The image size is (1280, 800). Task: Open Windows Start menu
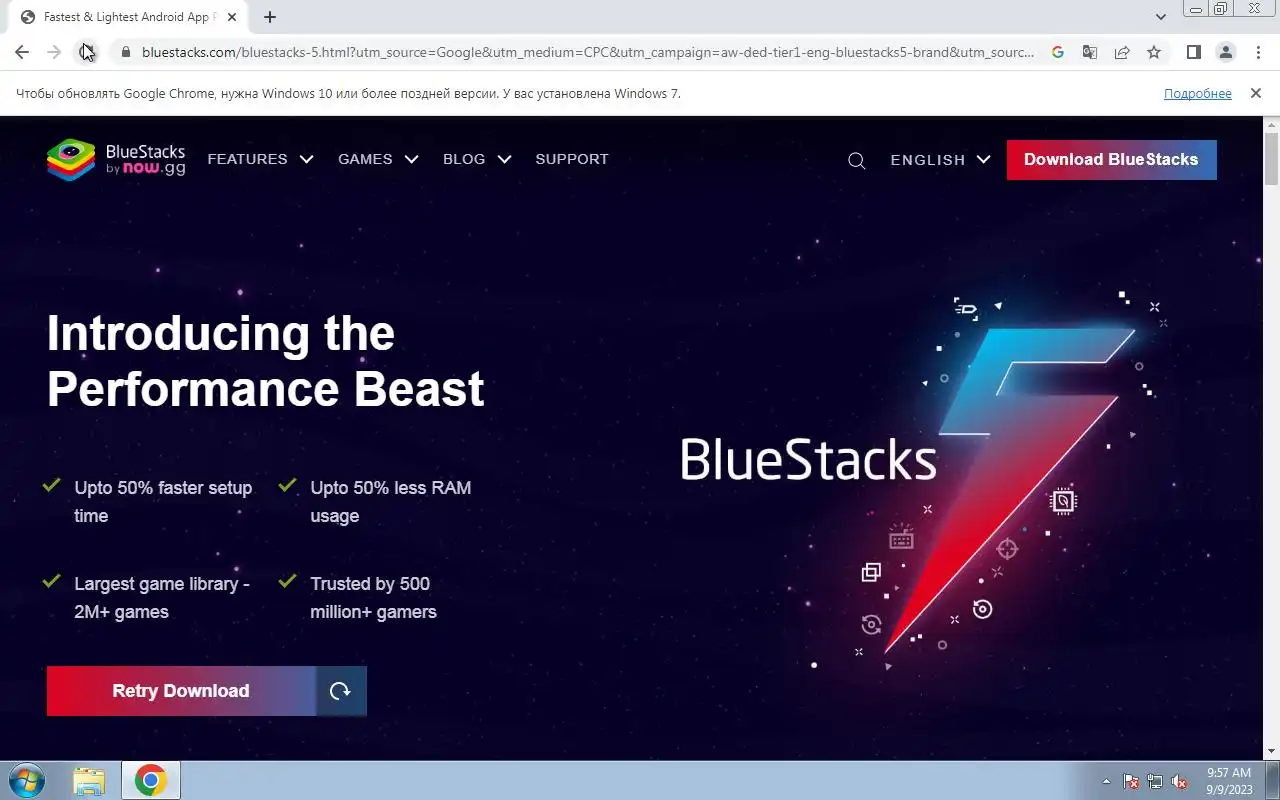26,780
